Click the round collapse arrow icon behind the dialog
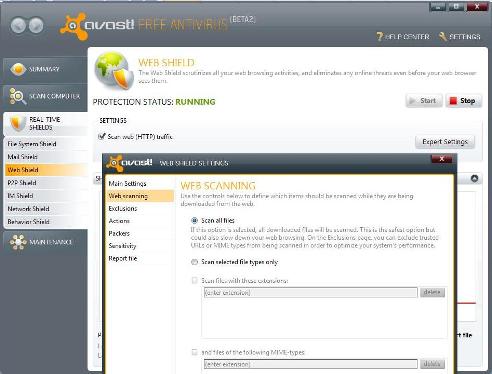Viewport: 492px width, 374px height. pos(474,179)
